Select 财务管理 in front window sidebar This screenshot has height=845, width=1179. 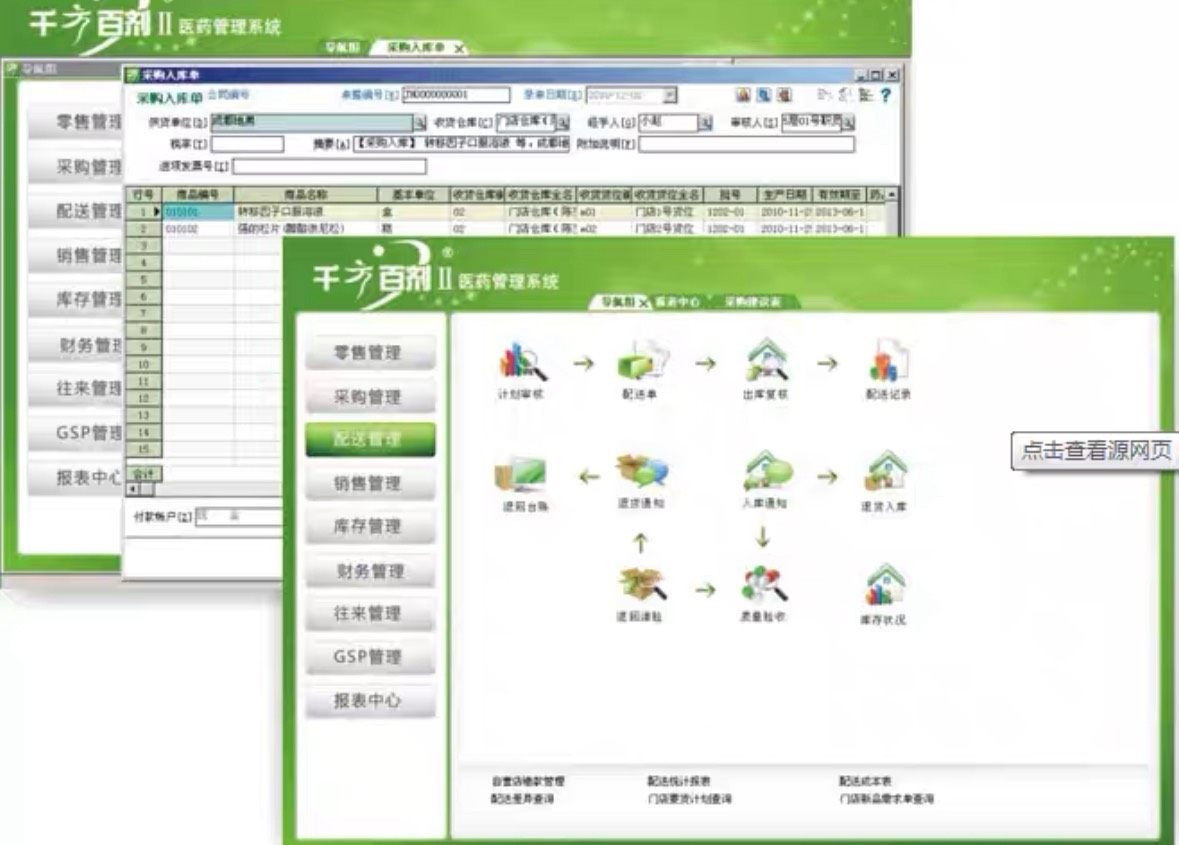370,571
